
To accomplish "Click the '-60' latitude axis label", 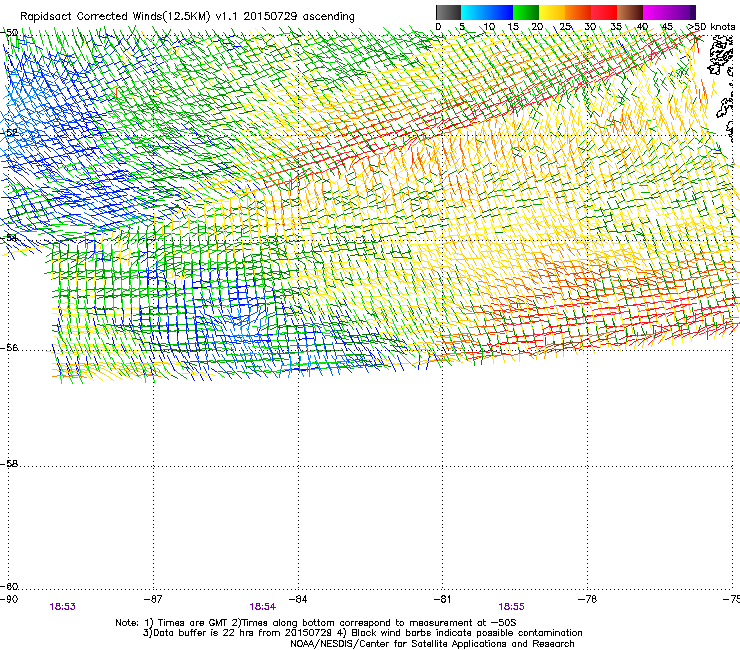I will click(x=9, y=586).
